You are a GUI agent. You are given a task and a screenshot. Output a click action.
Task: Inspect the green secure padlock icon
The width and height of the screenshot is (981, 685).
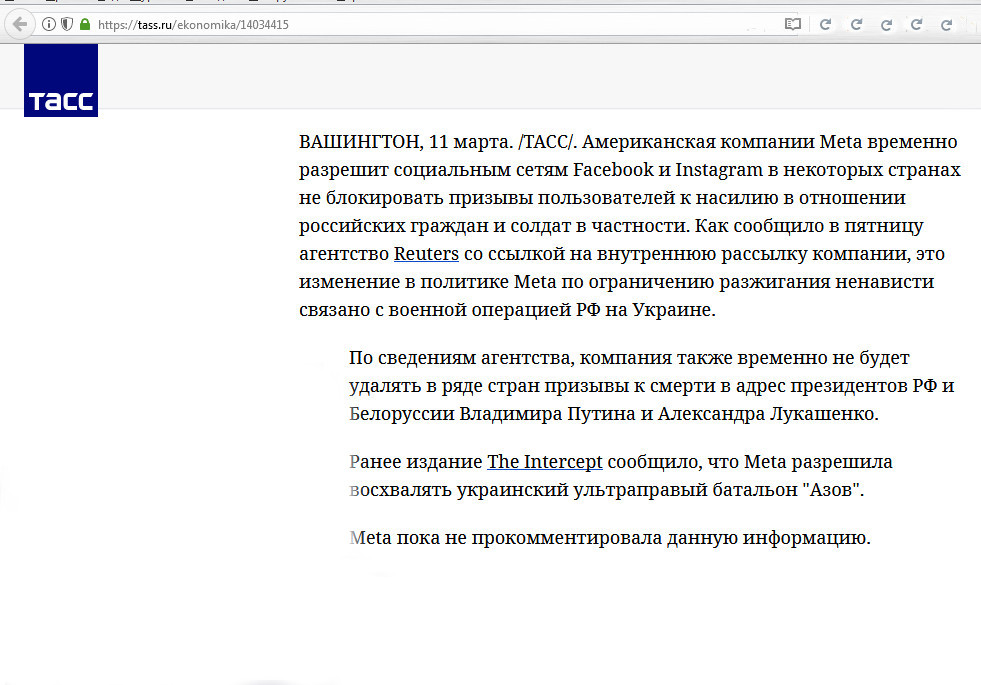coord(85,24)
